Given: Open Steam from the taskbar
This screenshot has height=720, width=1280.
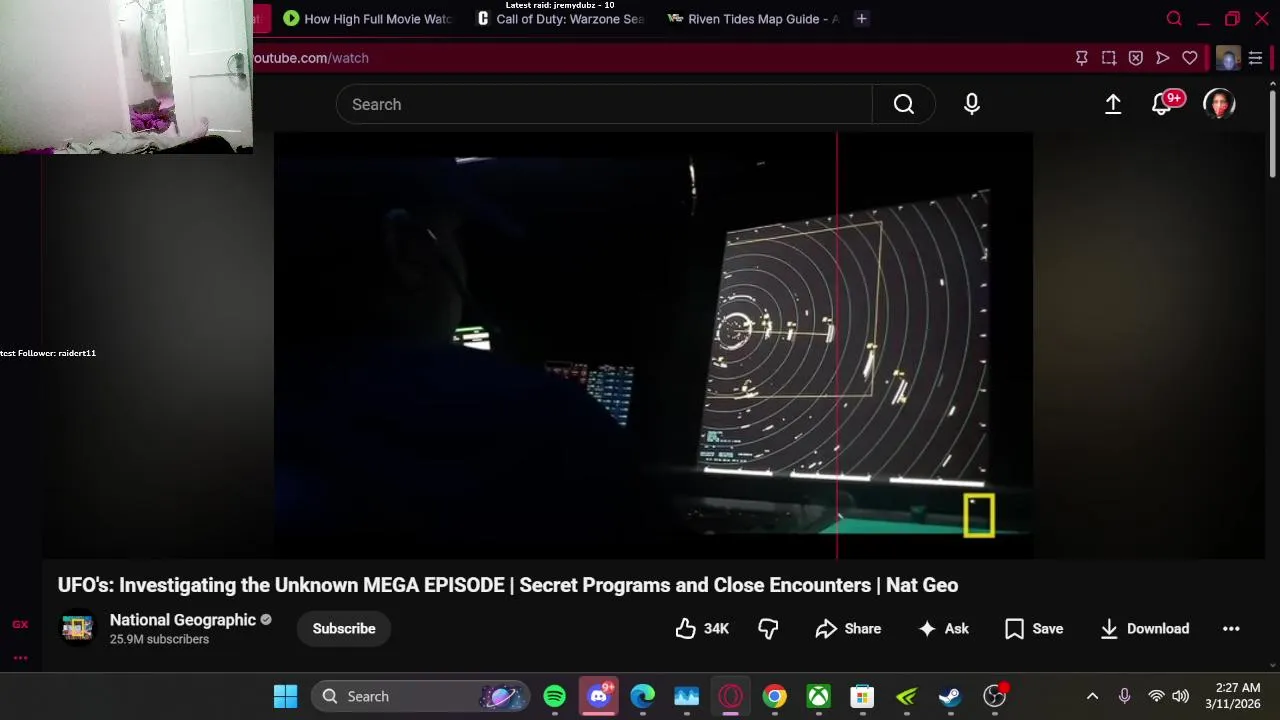Looking at the screenshot, I should tap(950, 696).
